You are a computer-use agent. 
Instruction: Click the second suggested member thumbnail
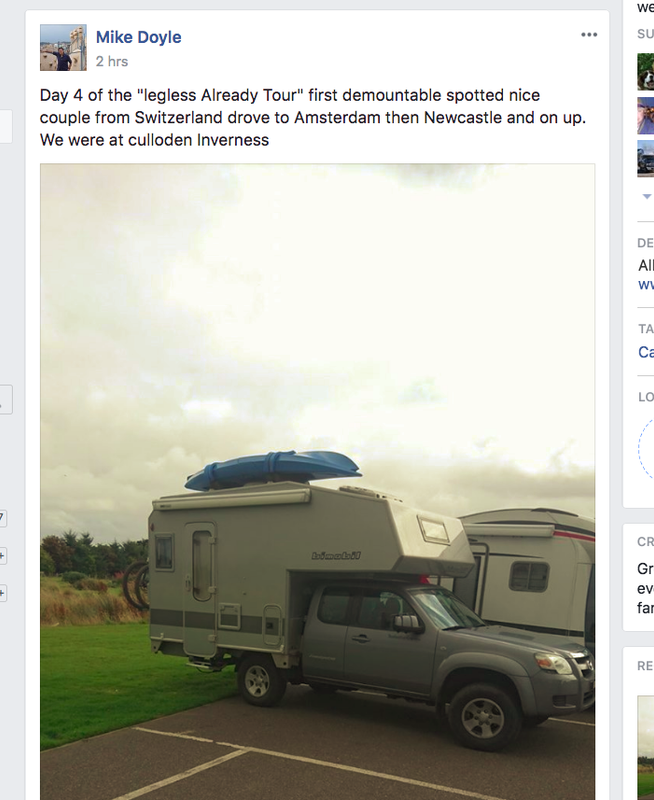point(646,116)
